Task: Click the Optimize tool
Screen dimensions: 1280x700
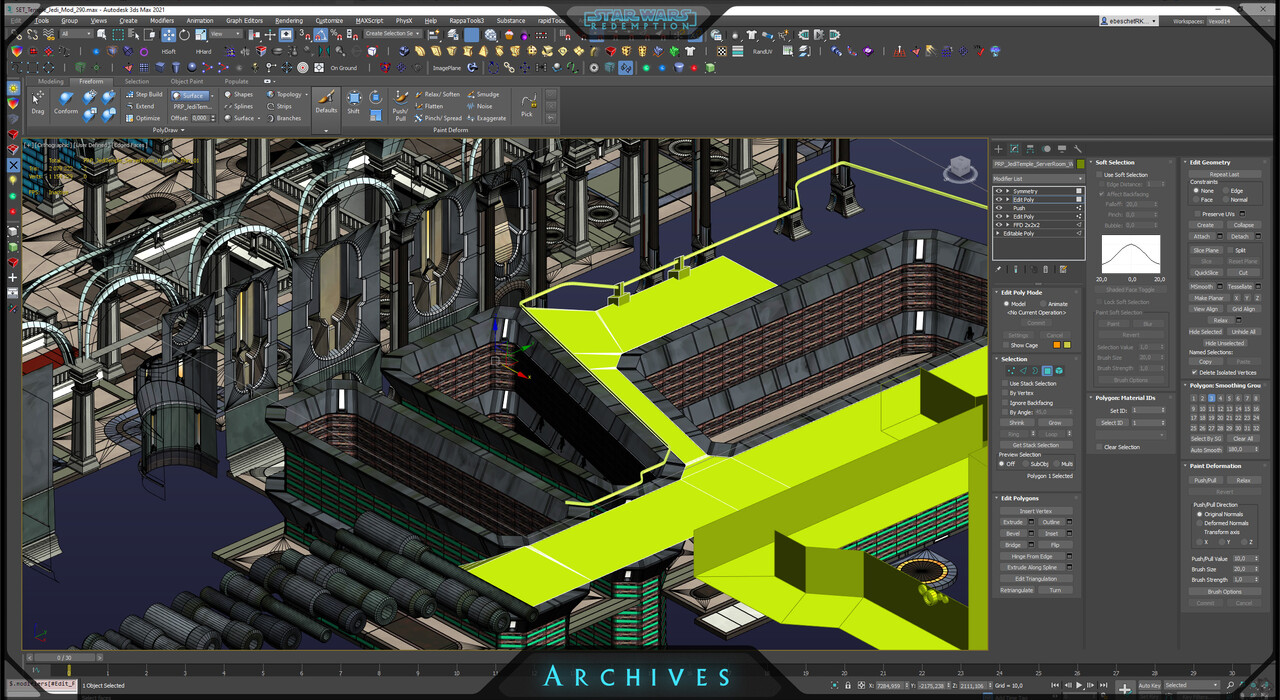Action: pos(142,118)
